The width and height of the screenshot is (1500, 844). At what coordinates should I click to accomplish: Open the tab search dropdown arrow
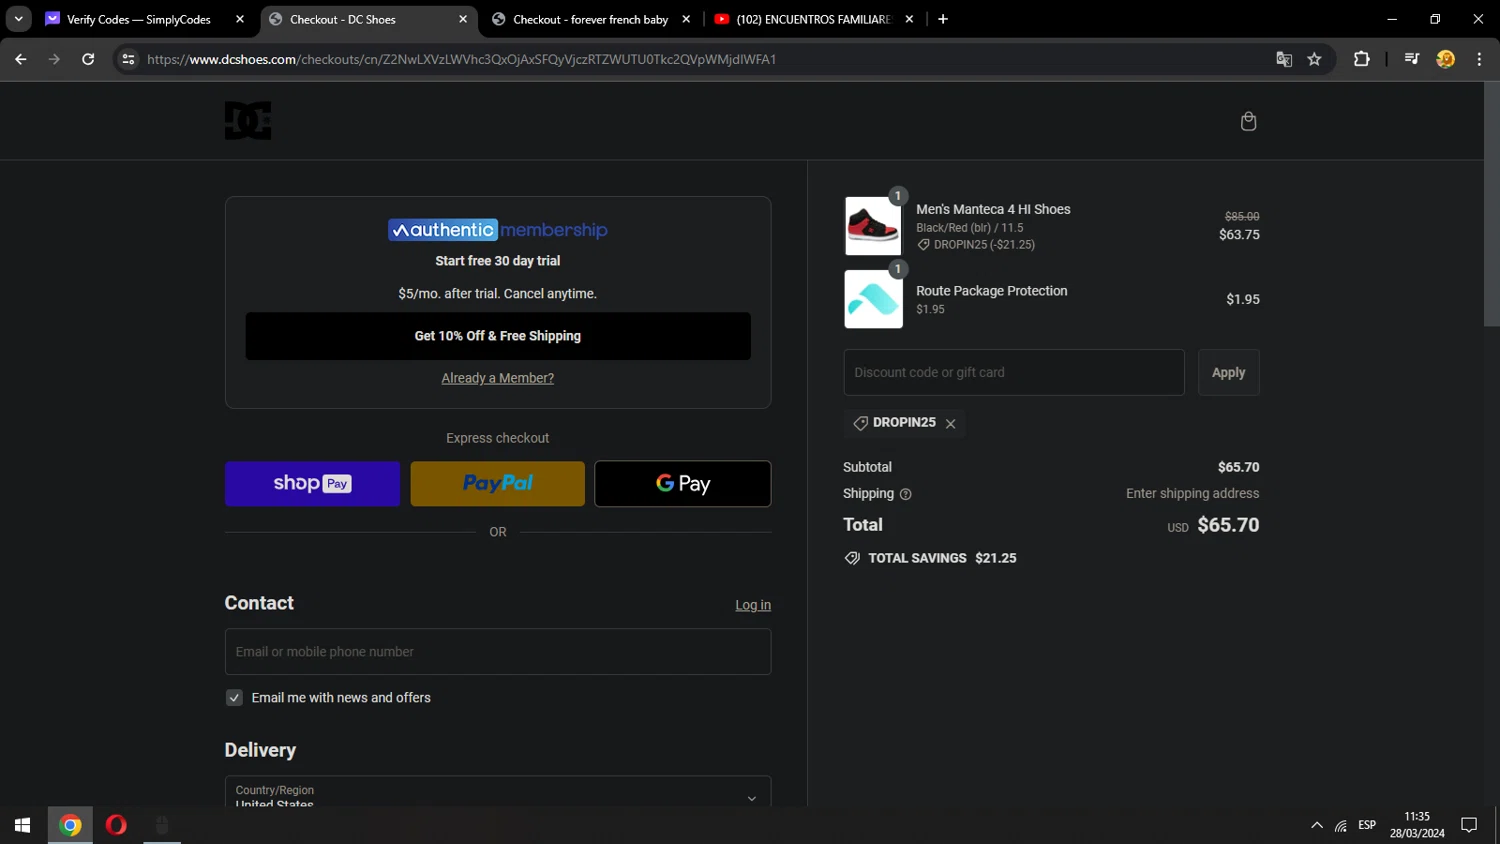[x=18, y=19]
